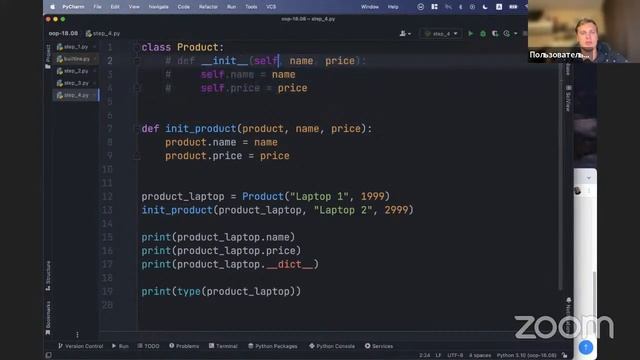
Task: Open the Tools menu
Action: pyautogui.click(x=251, y=7)
